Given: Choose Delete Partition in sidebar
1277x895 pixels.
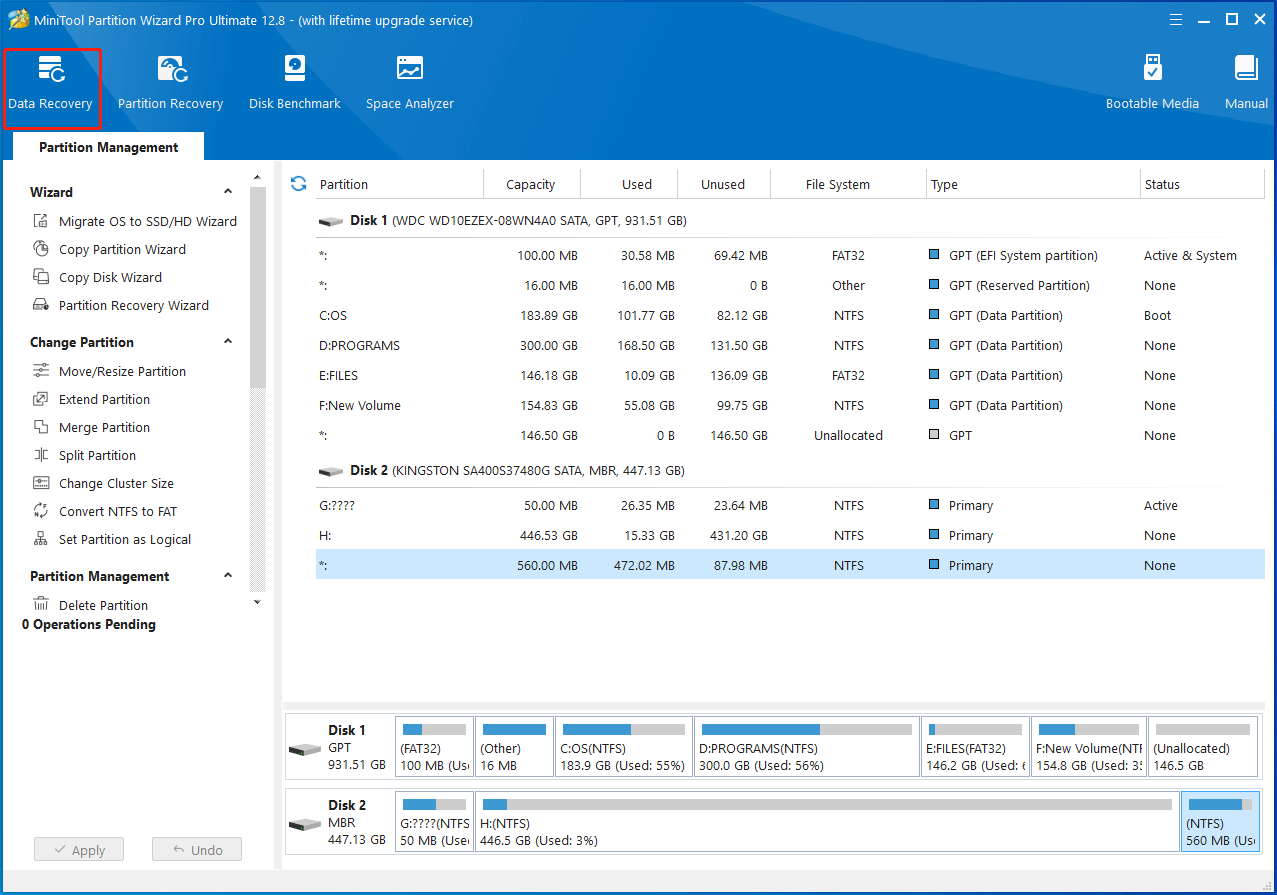Looking at the screenshot, I should click(90, 605).
